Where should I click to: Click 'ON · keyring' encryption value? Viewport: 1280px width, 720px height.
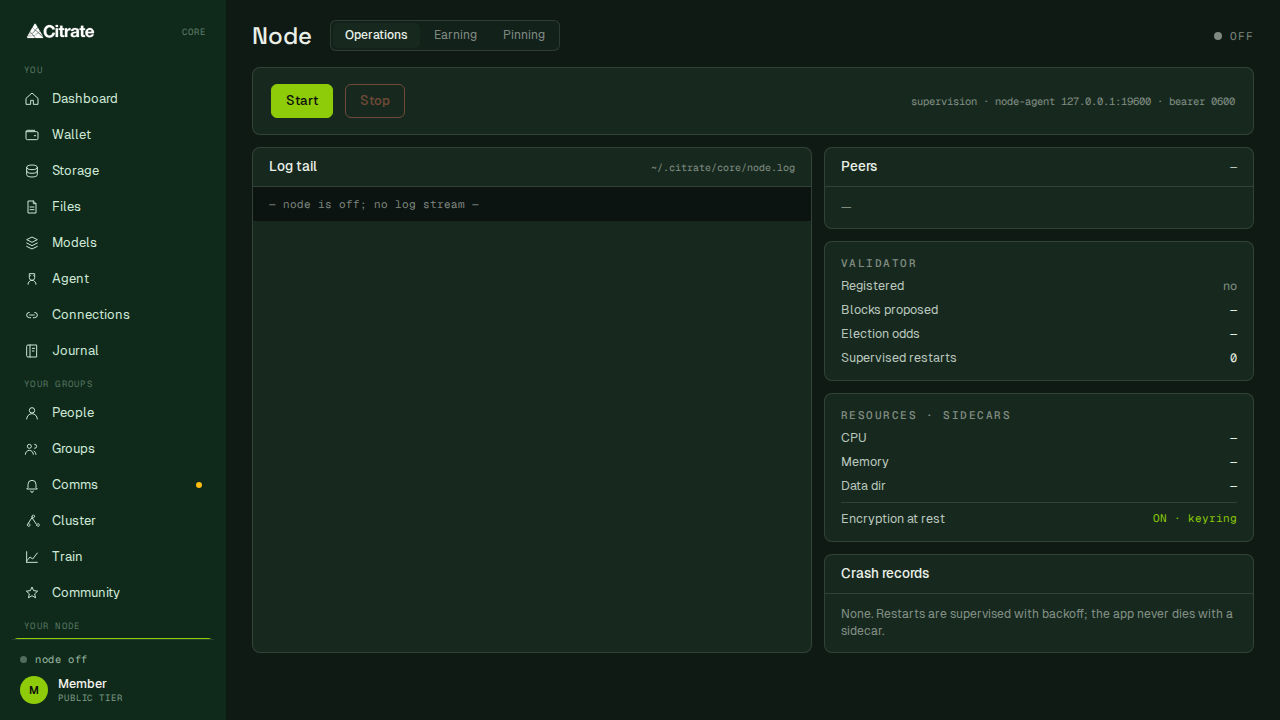[x=1195, y=519]
